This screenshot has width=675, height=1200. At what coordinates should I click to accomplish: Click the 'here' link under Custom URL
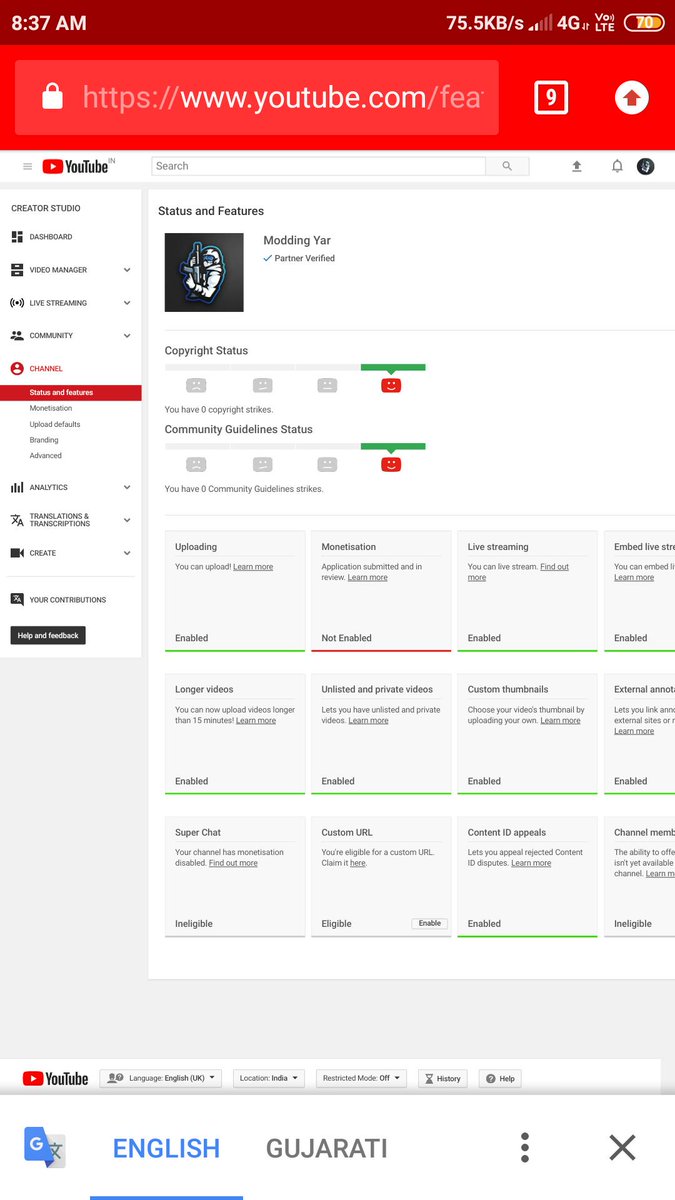[358, 863]
